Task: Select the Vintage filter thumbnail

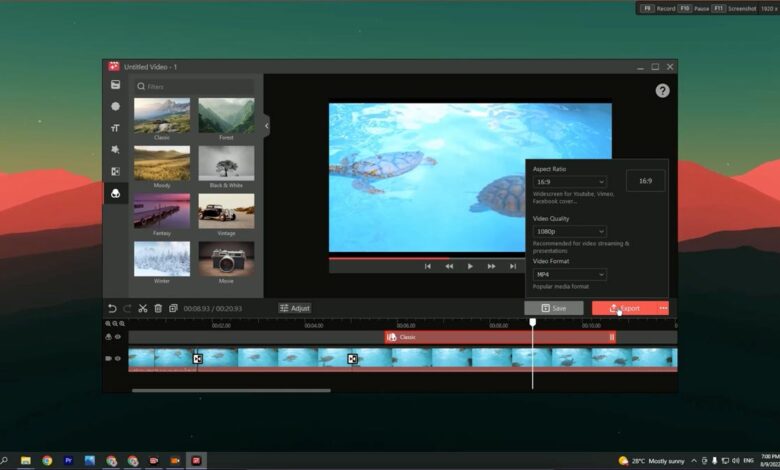Action: pyautogui.click(x=226, y=211)
